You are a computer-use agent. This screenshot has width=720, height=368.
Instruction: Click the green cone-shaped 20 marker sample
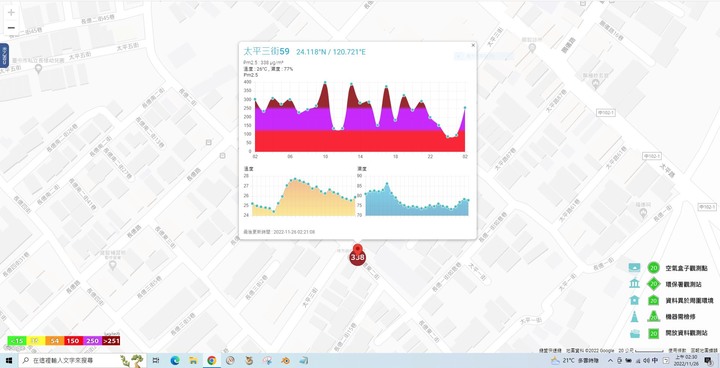pos(653,317)
